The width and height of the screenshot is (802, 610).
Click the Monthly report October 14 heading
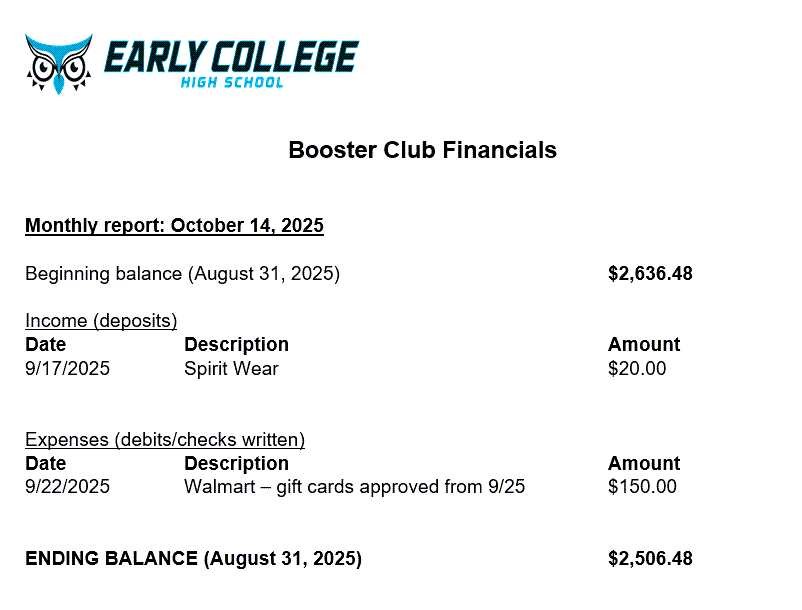(174, 226)
